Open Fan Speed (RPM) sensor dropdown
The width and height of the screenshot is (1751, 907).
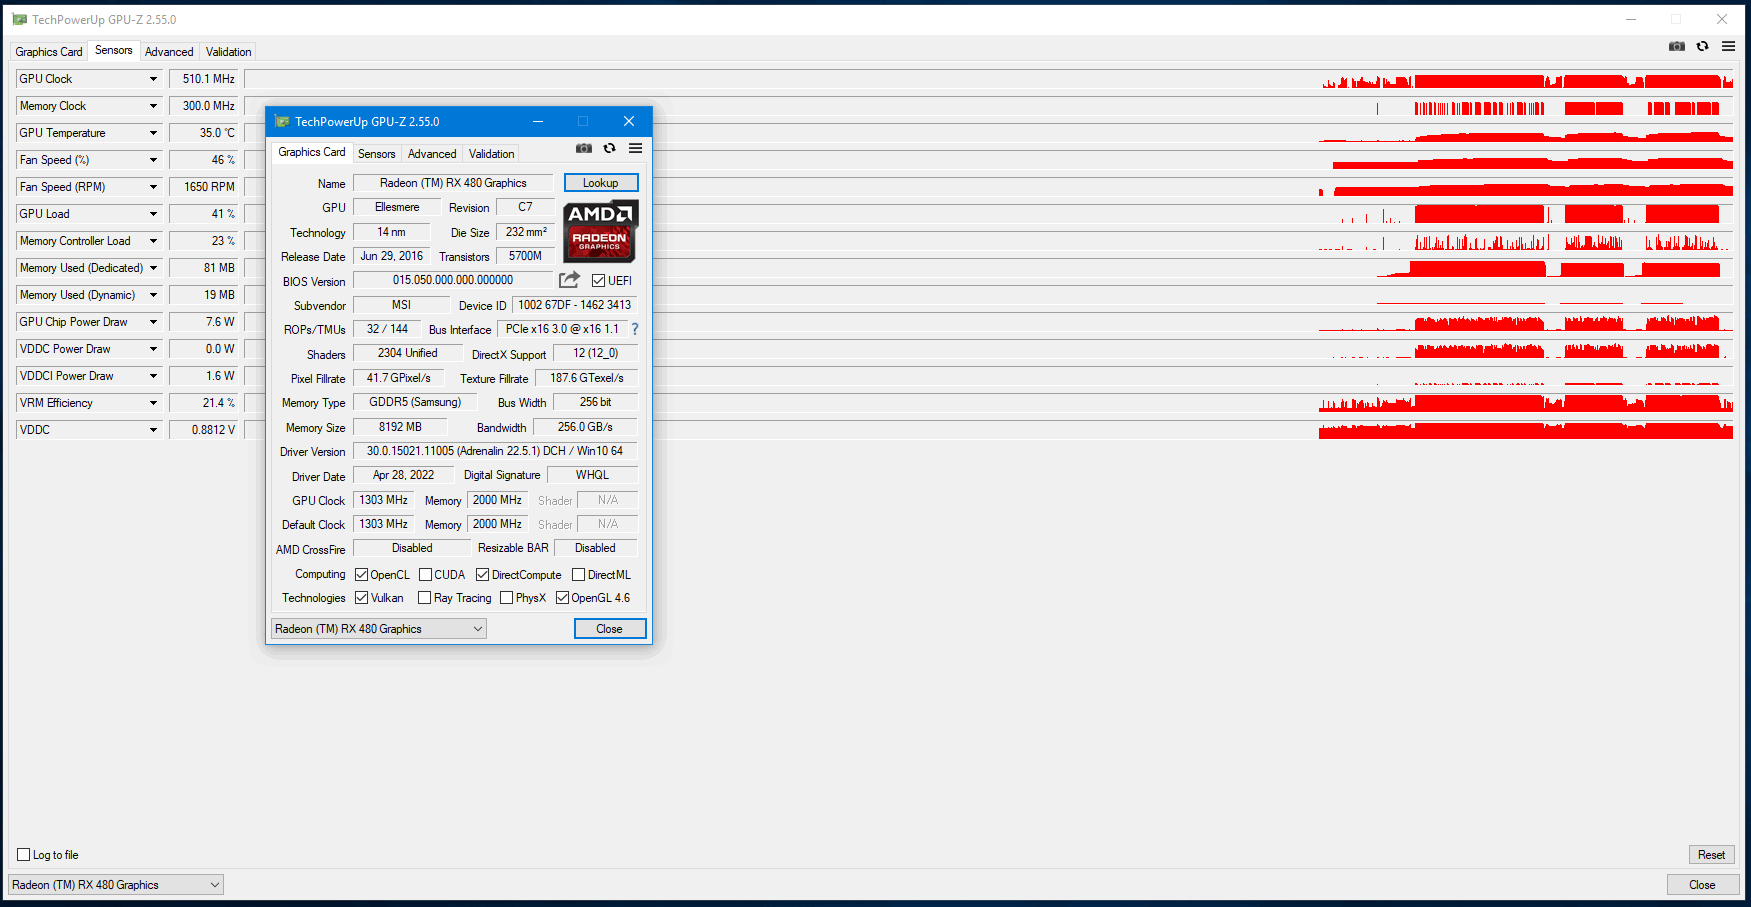click(x=153, y=187)
